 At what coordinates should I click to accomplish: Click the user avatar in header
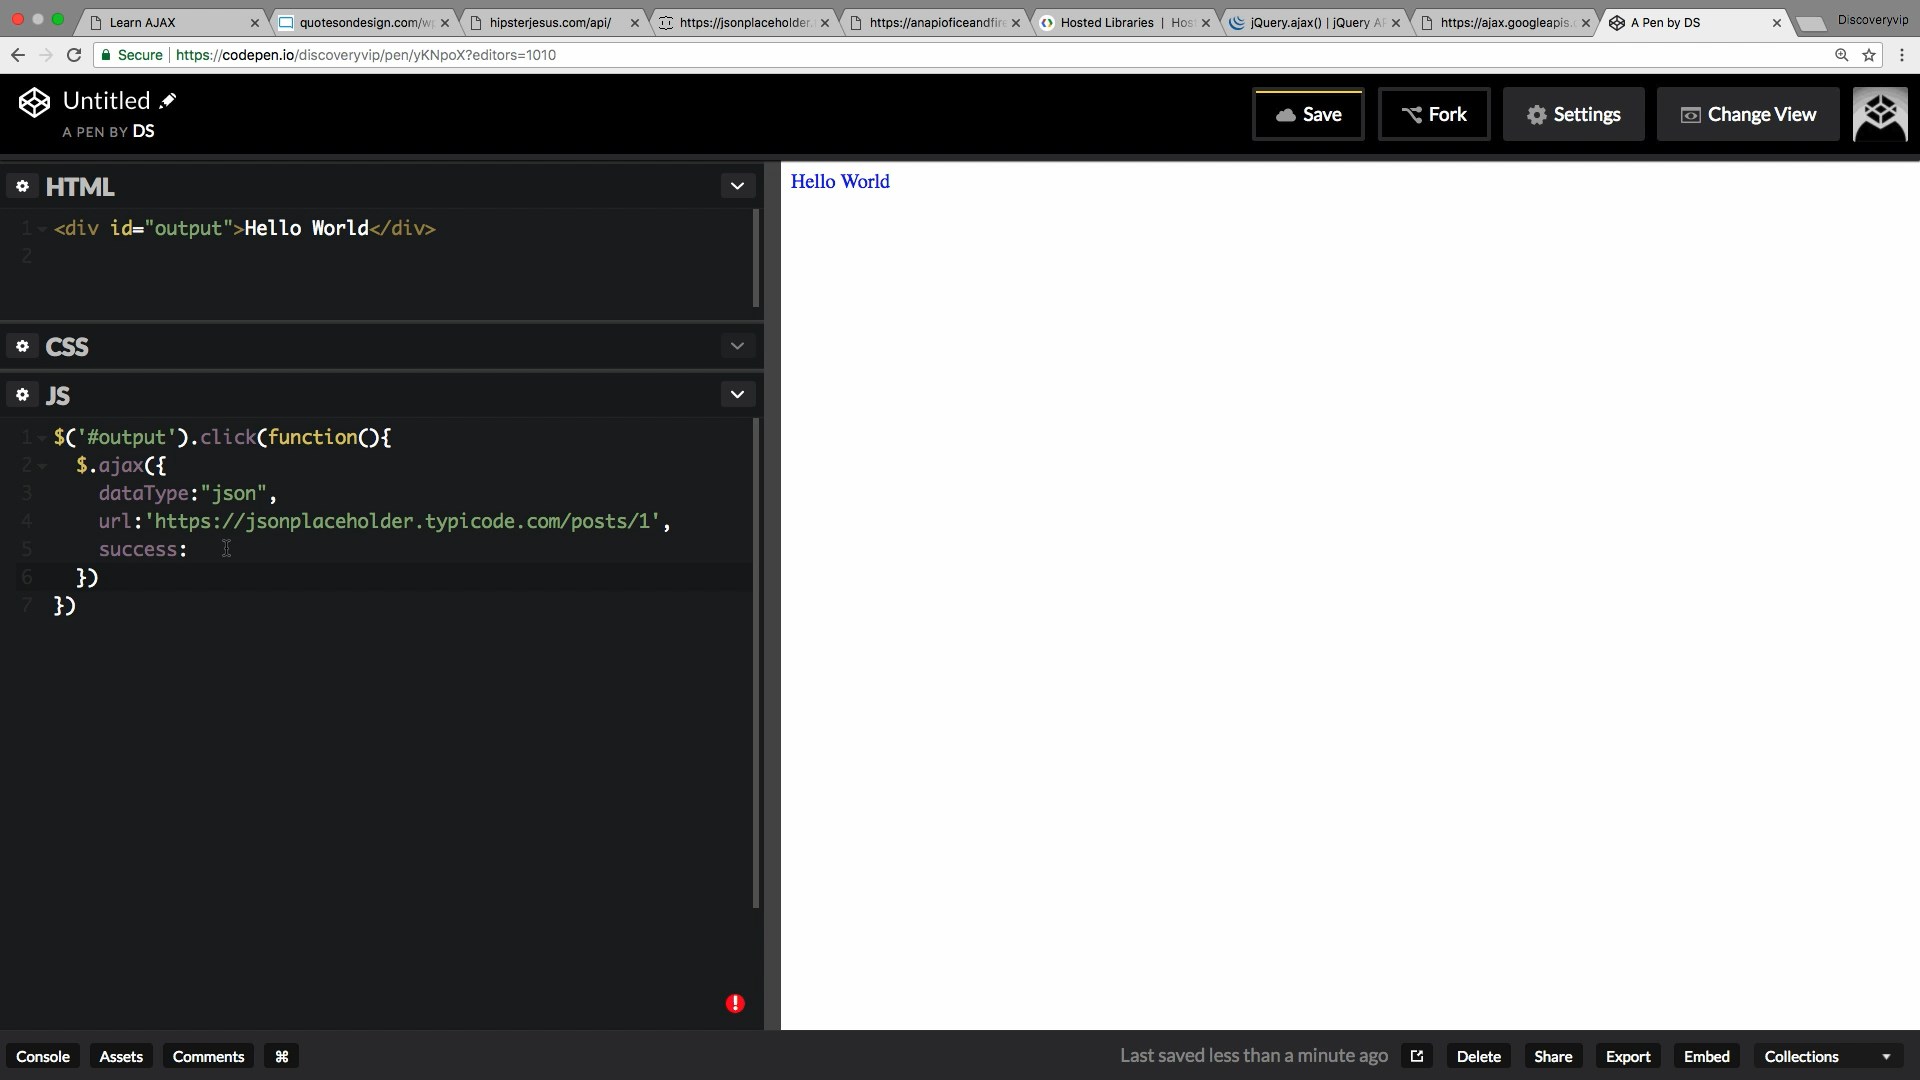coord(1880,114)
